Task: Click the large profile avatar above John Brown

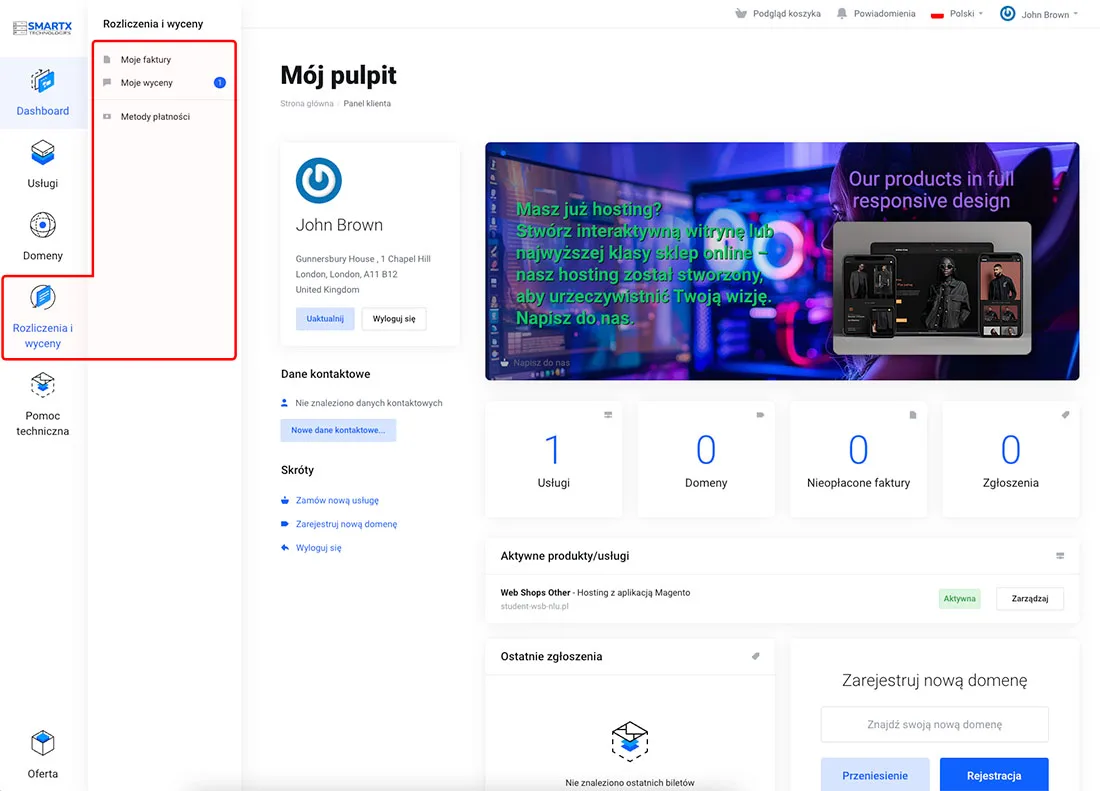Action: [318, 180]
